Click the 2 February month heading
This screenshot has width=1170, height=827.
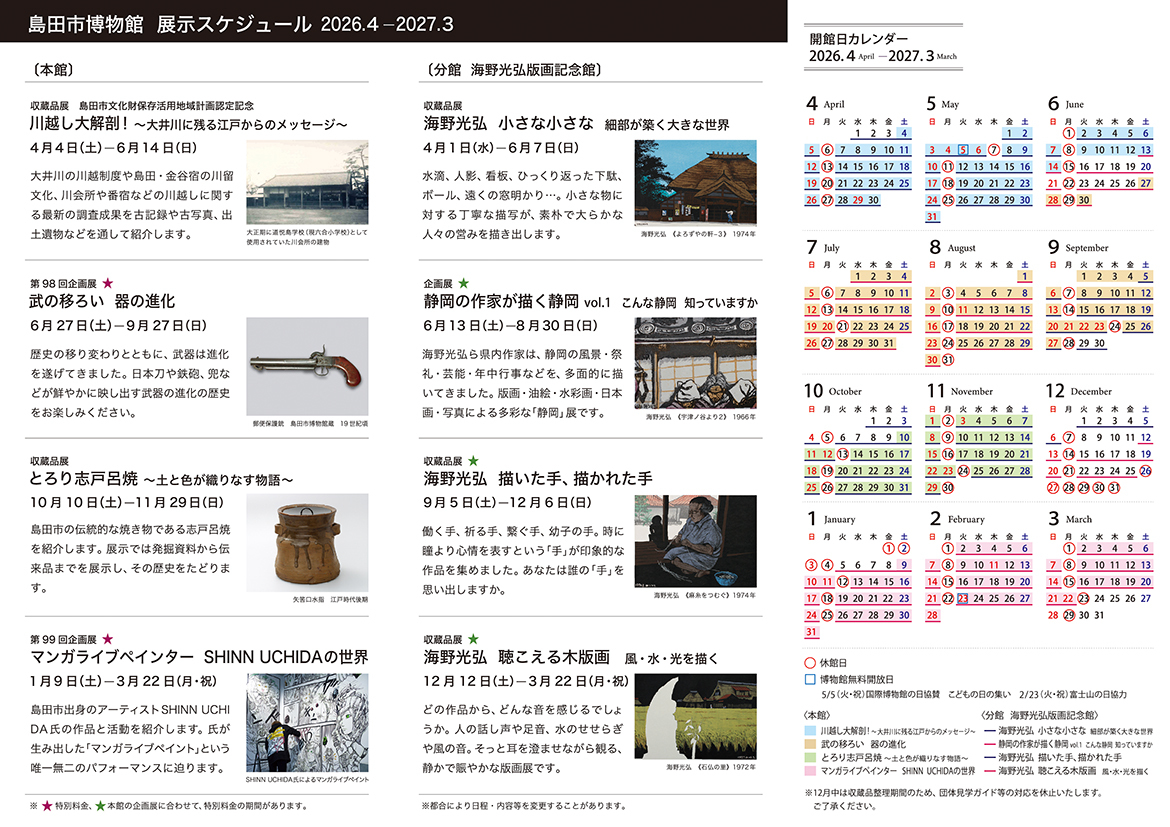[x=957, y=519]
